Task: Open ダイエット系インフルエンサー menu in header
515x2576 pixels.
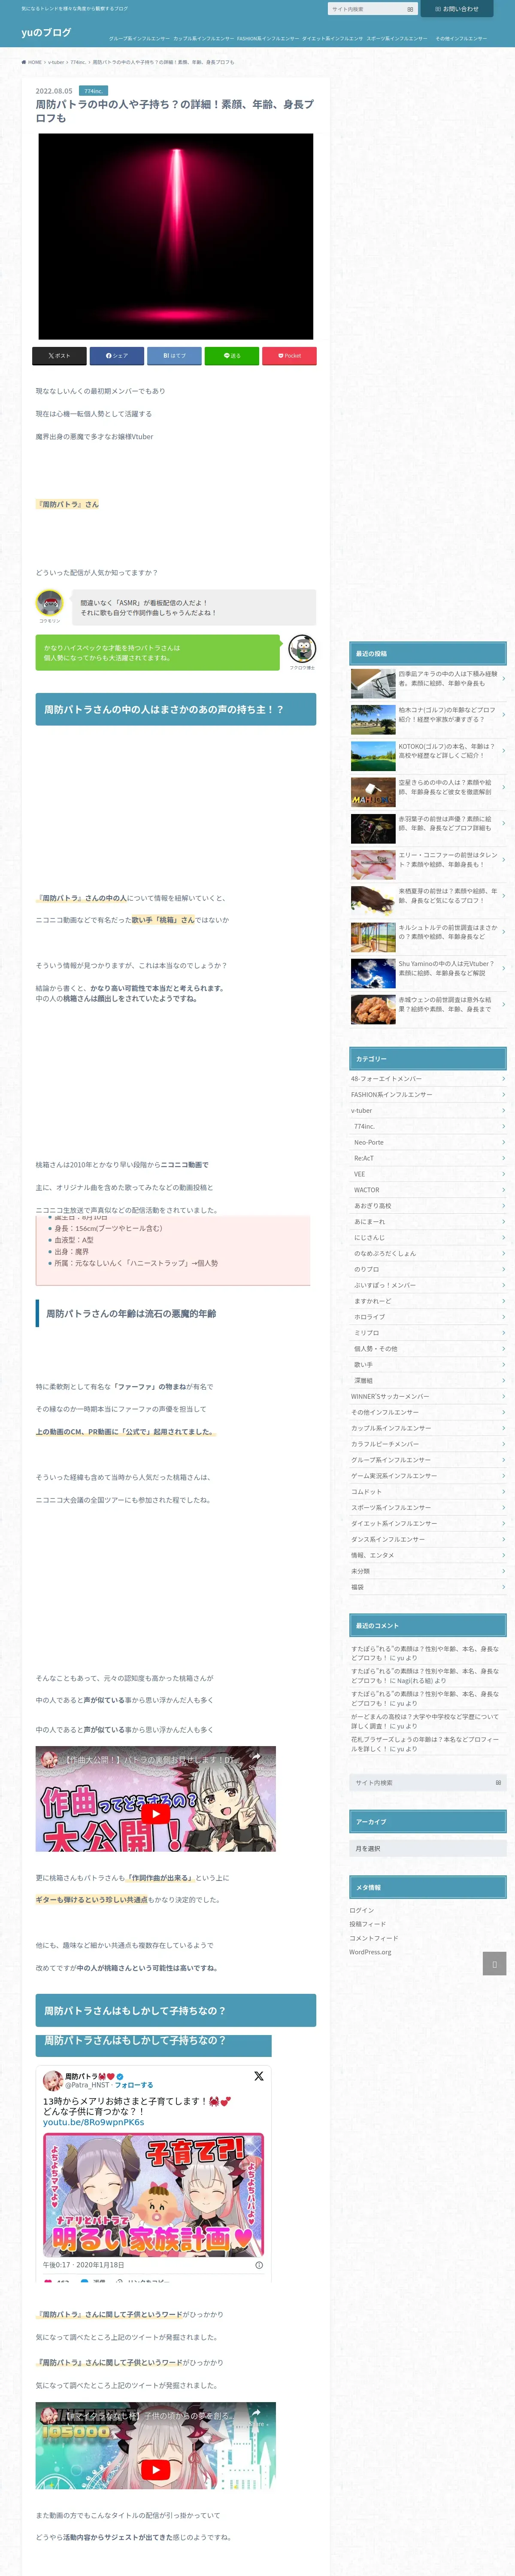Action: click(332, 38)
